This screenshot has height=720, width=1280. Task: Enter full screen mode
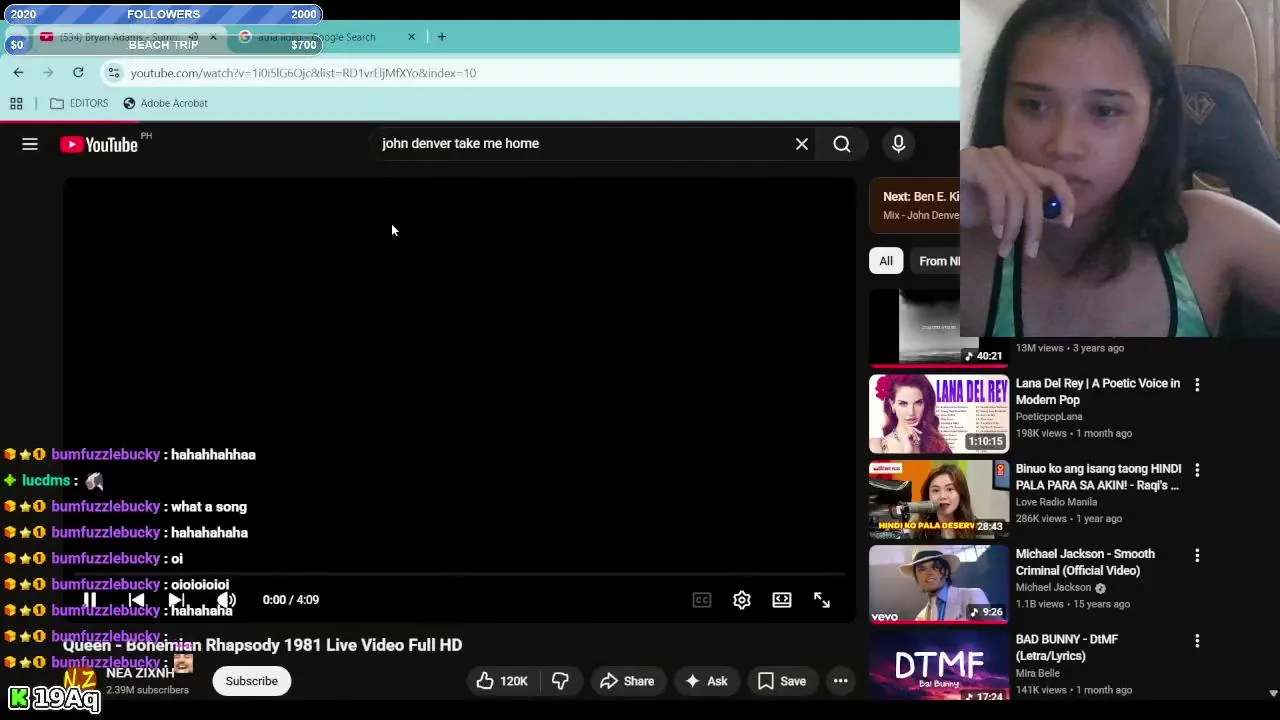[x=822, y=600]
